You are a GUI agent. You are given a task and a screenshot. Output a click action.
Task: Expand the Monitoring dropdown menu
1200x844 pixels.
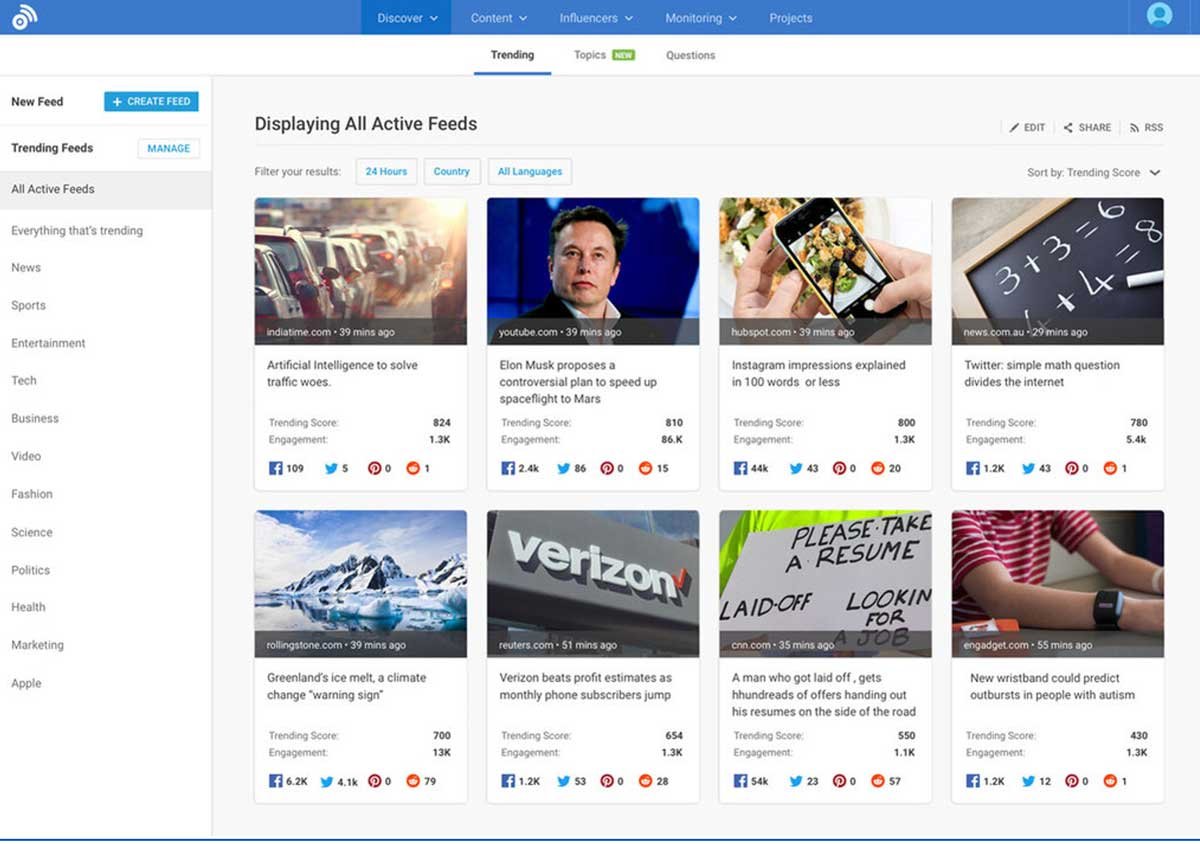coord(701,18)
